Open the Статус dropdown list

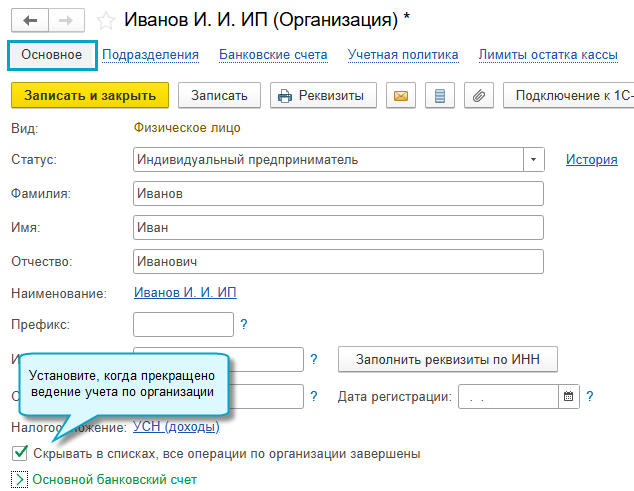534,159
